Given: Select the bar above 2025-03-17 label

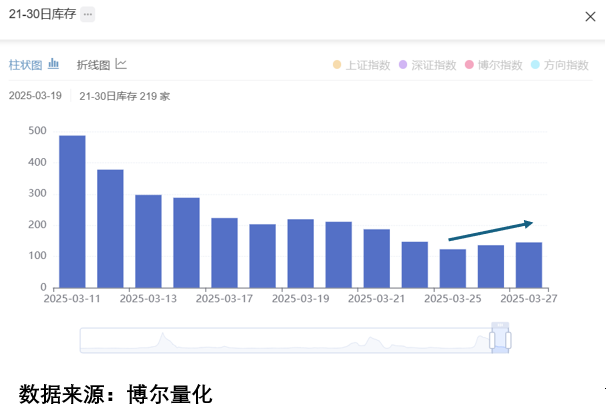Looking at the screenshot, I should 224,253.
